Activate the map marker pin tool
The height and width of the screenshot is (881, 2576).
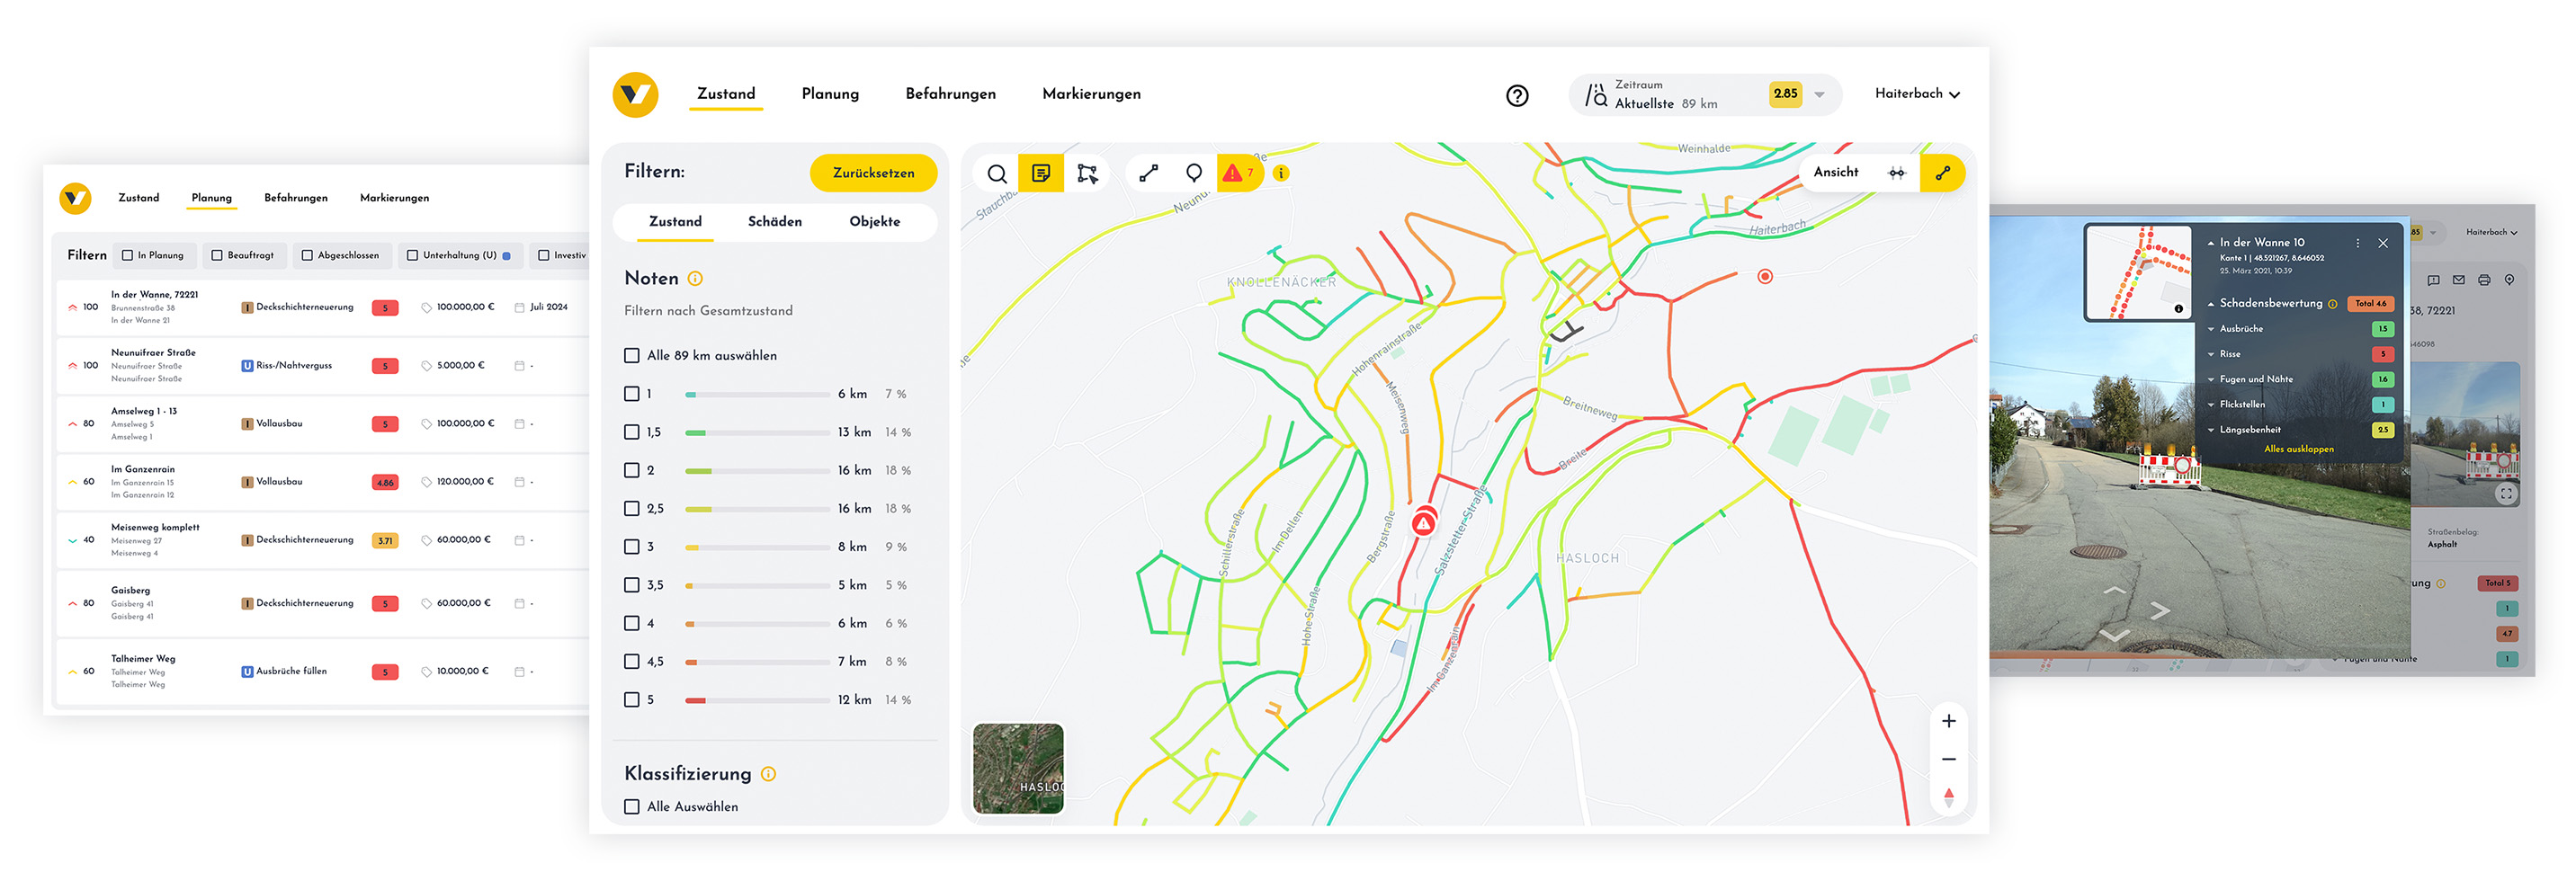pyautogui.click(x=1194, y=173)
